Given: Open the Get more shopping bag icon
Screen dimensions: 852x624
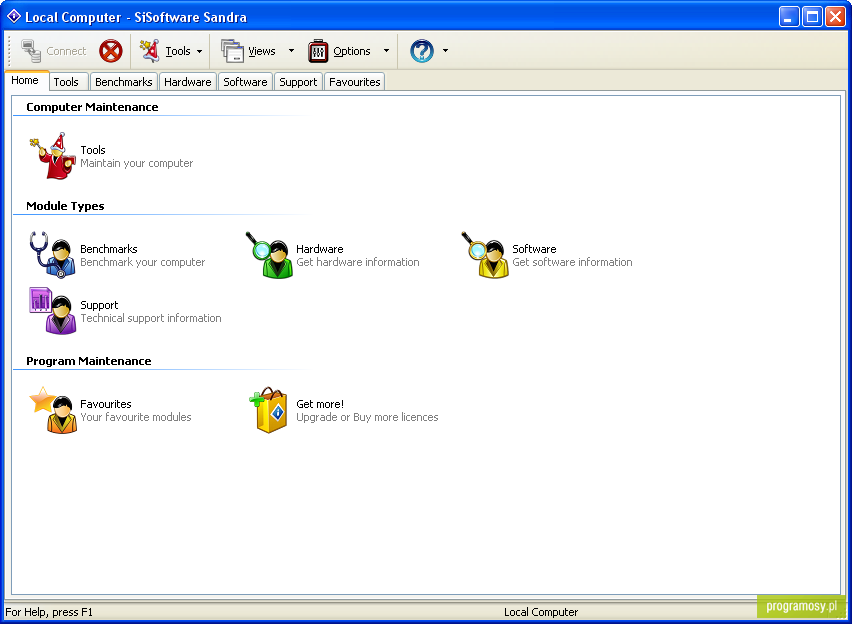Looking at the screenshot, I should pyautogui.click(x=269, y=410).
